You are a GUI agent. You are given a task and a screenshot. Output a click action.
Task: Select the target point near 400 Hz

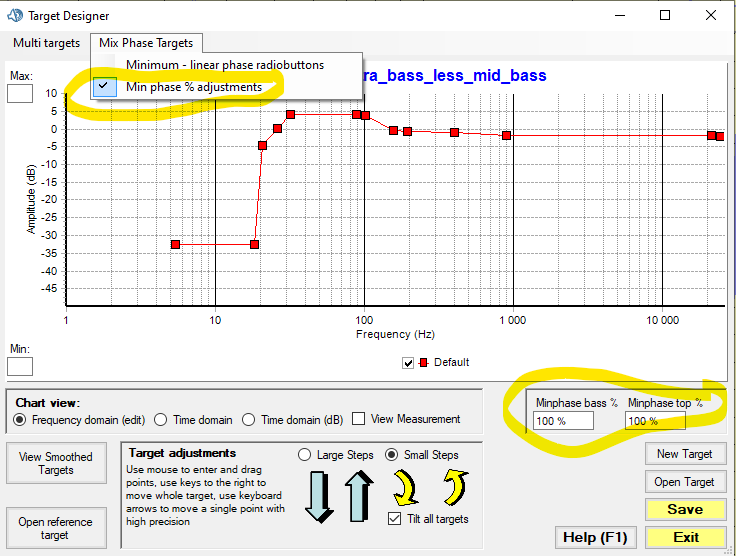(x=454, y=133)
